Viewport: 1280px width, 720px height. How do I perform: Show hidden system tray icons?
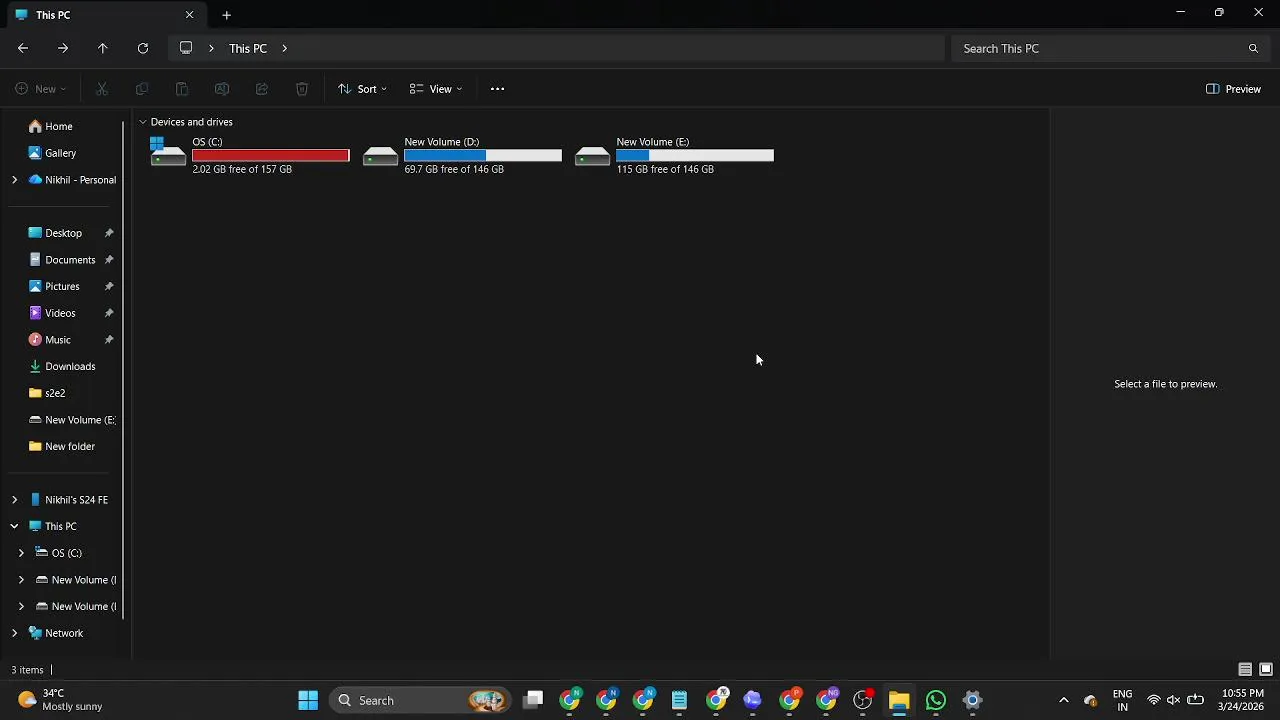click(1063, 701)
